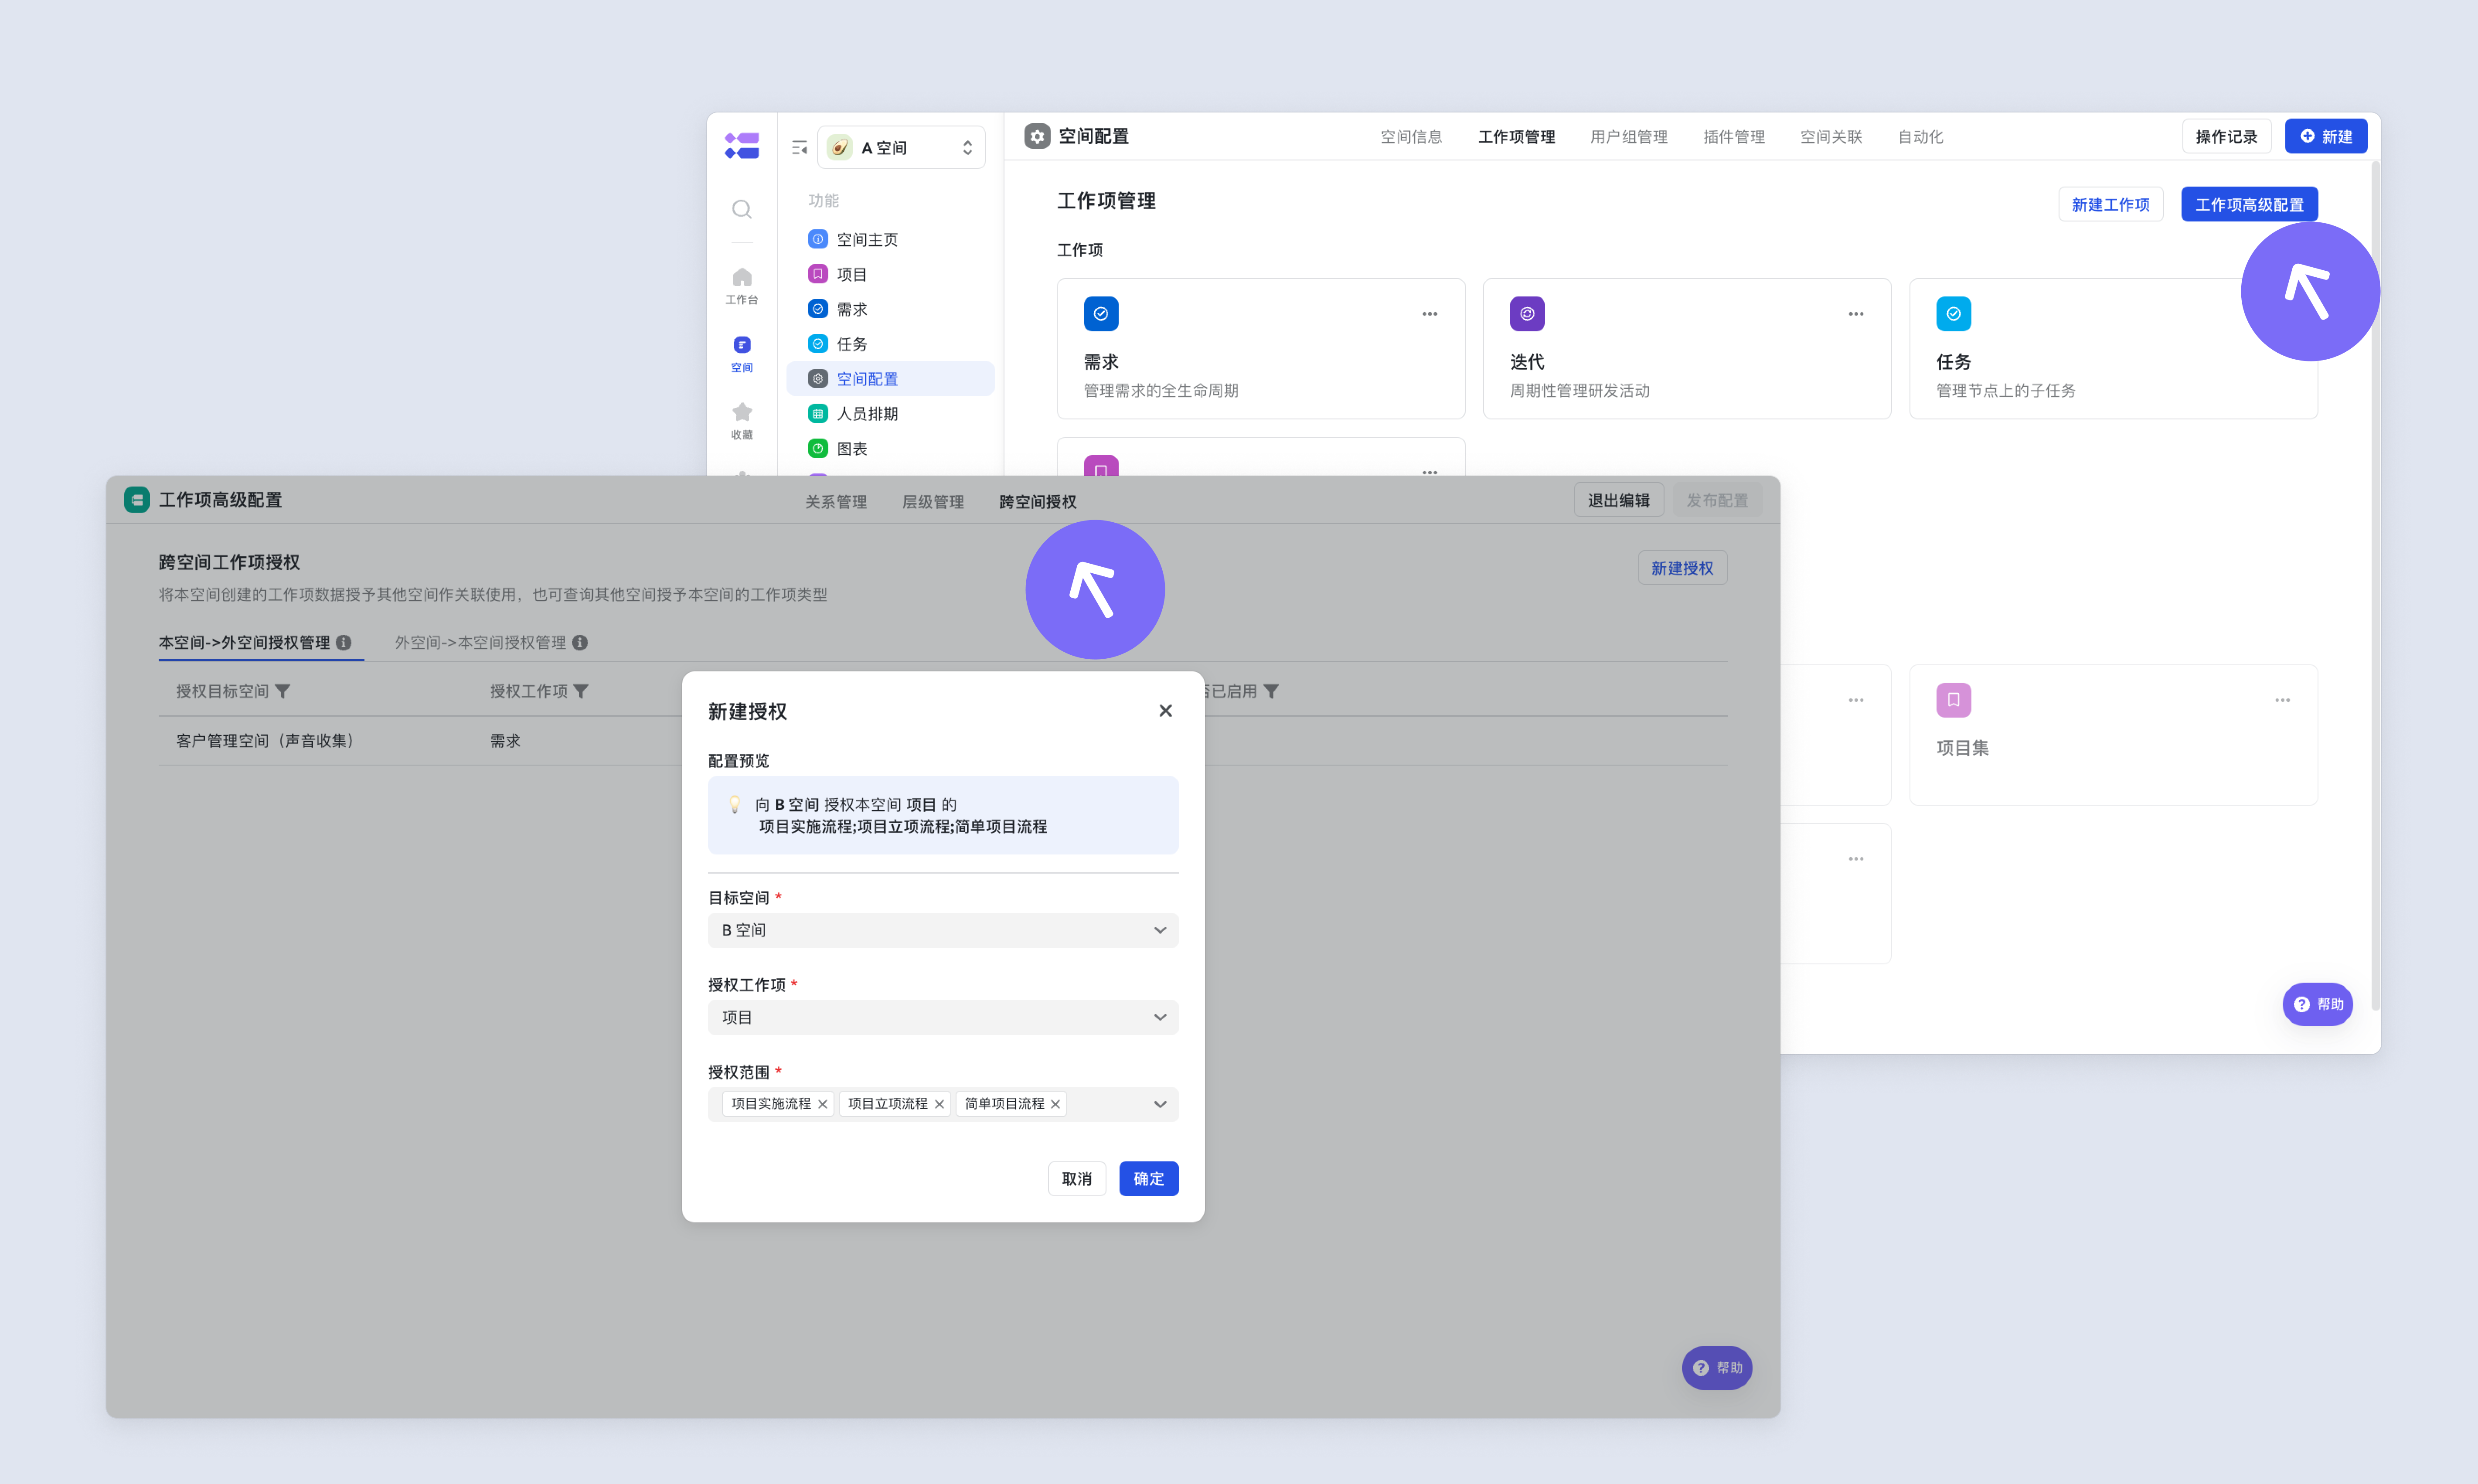
Task: Select the 跨空间授权 tab
Action: click(1037, 502)
